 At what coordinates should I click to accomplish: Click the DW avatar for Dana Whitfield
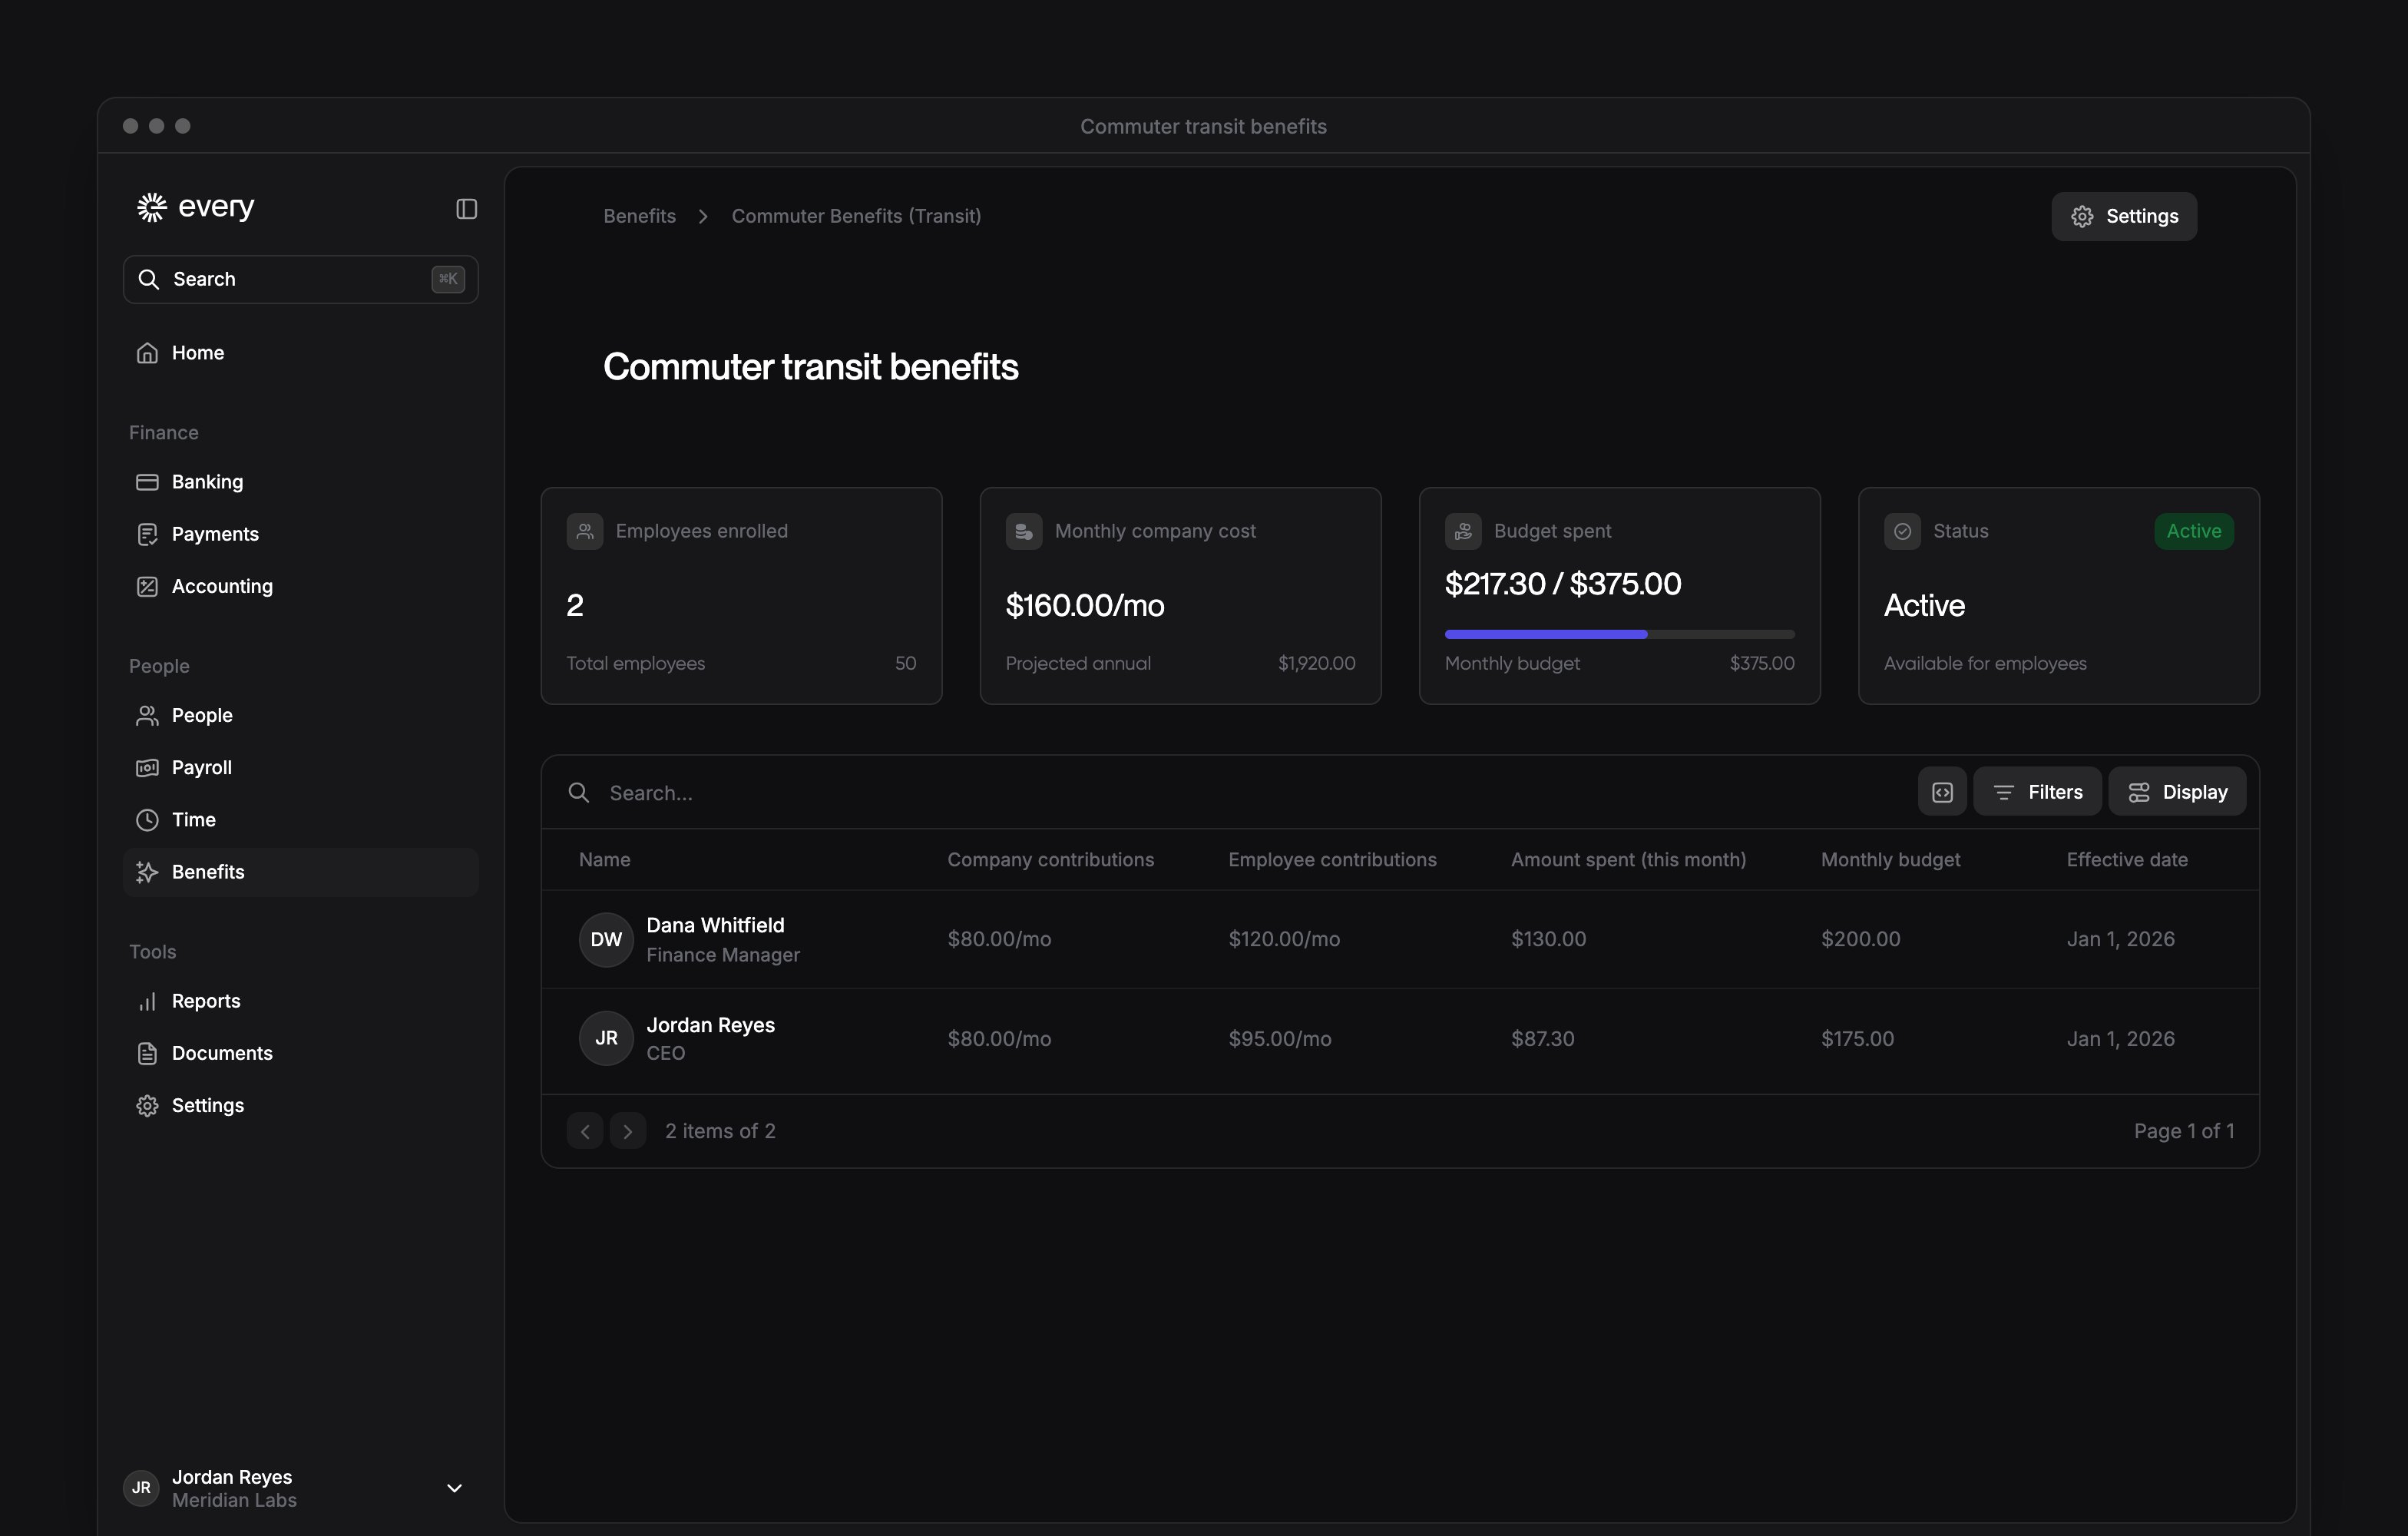point(606,939)
